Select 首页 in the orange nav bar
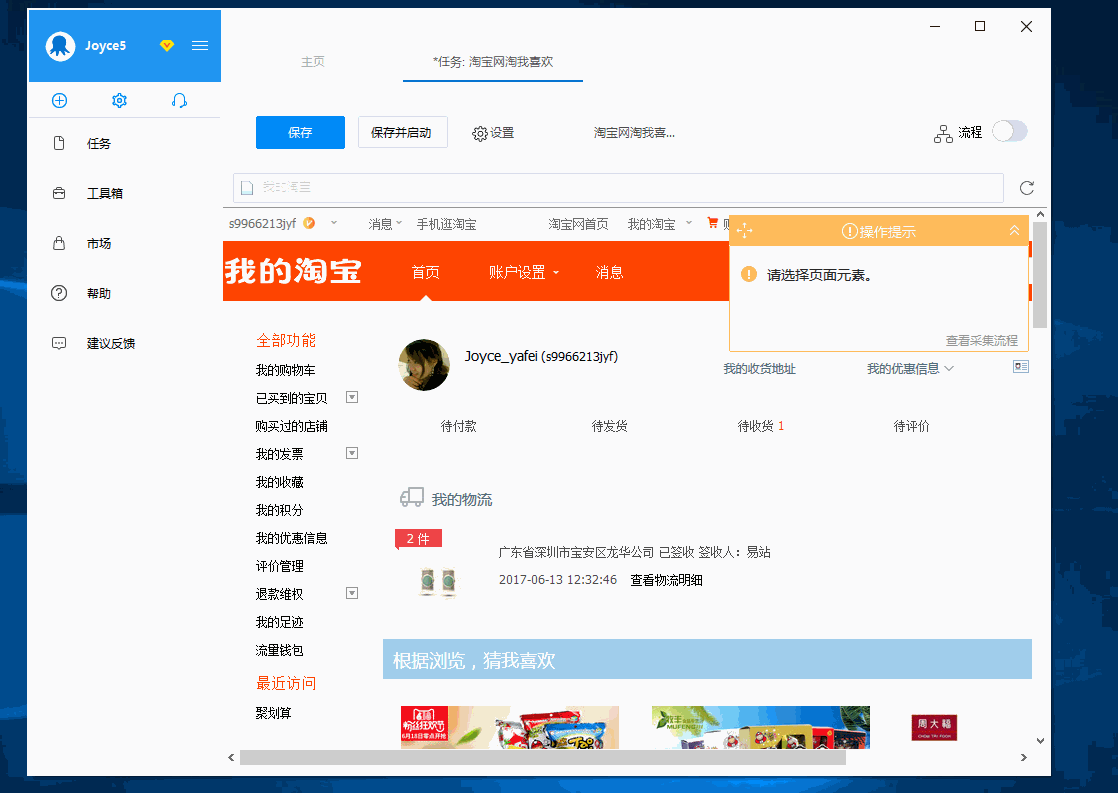Screen dimensions: 1118x793 pyautogui.click(x=426, y=272)
